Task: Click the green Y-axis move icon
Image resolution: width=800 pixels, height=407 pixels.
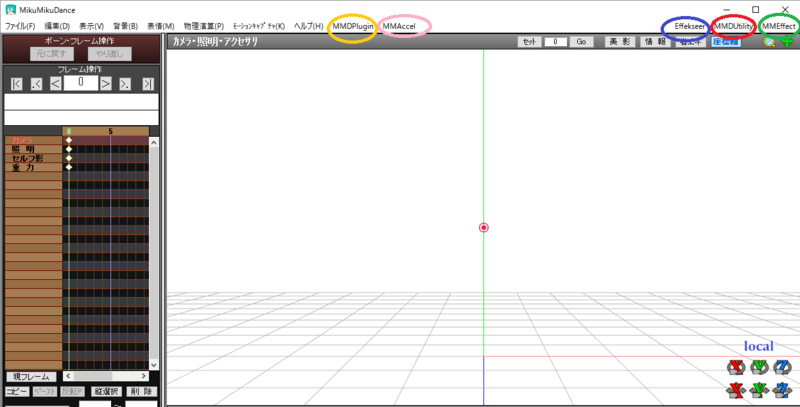Action: click(759, 390)
